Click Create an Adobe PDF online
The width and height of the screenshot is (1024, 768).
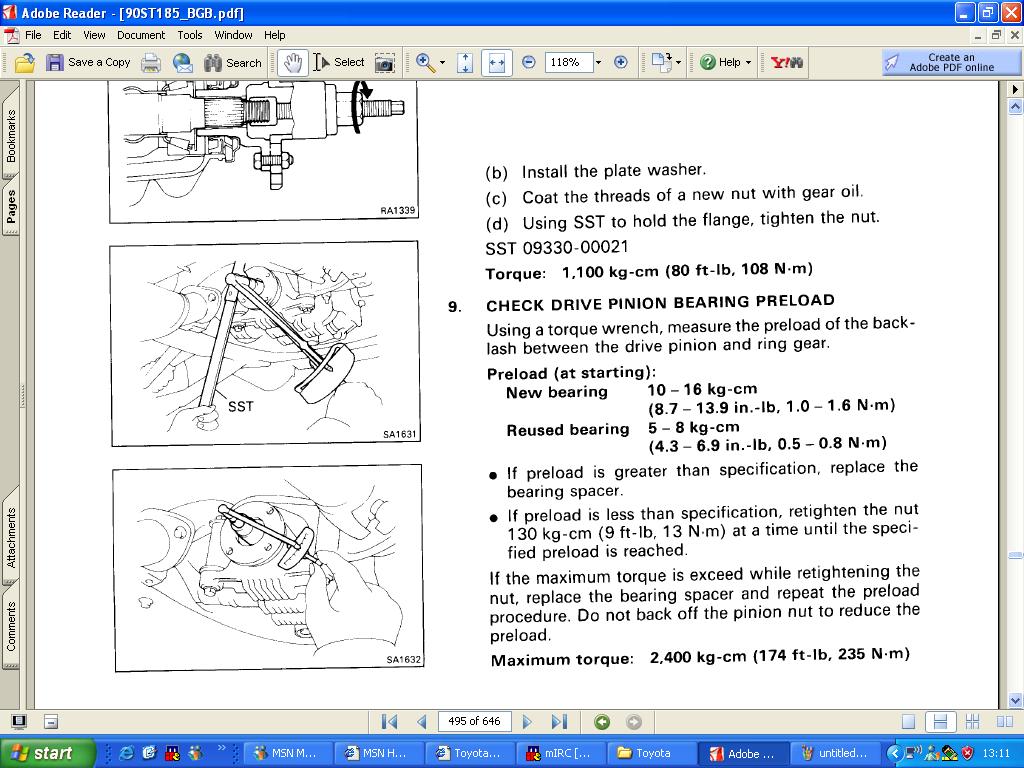pos(951,62)
